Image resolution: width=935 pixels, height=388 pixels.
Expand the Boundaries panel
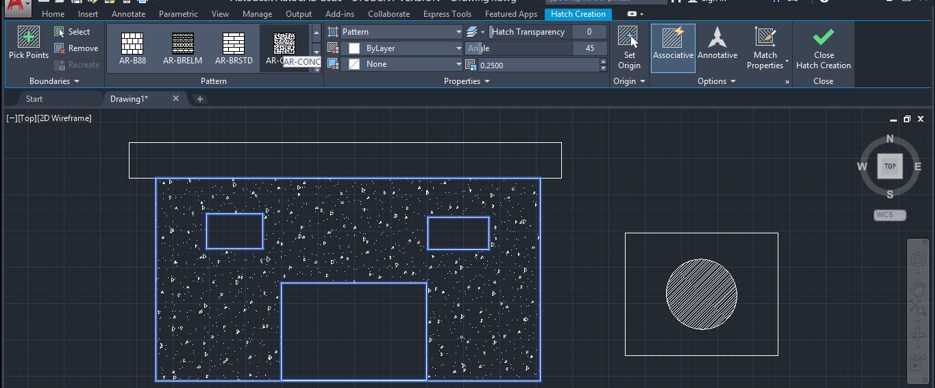coord(54,81)
